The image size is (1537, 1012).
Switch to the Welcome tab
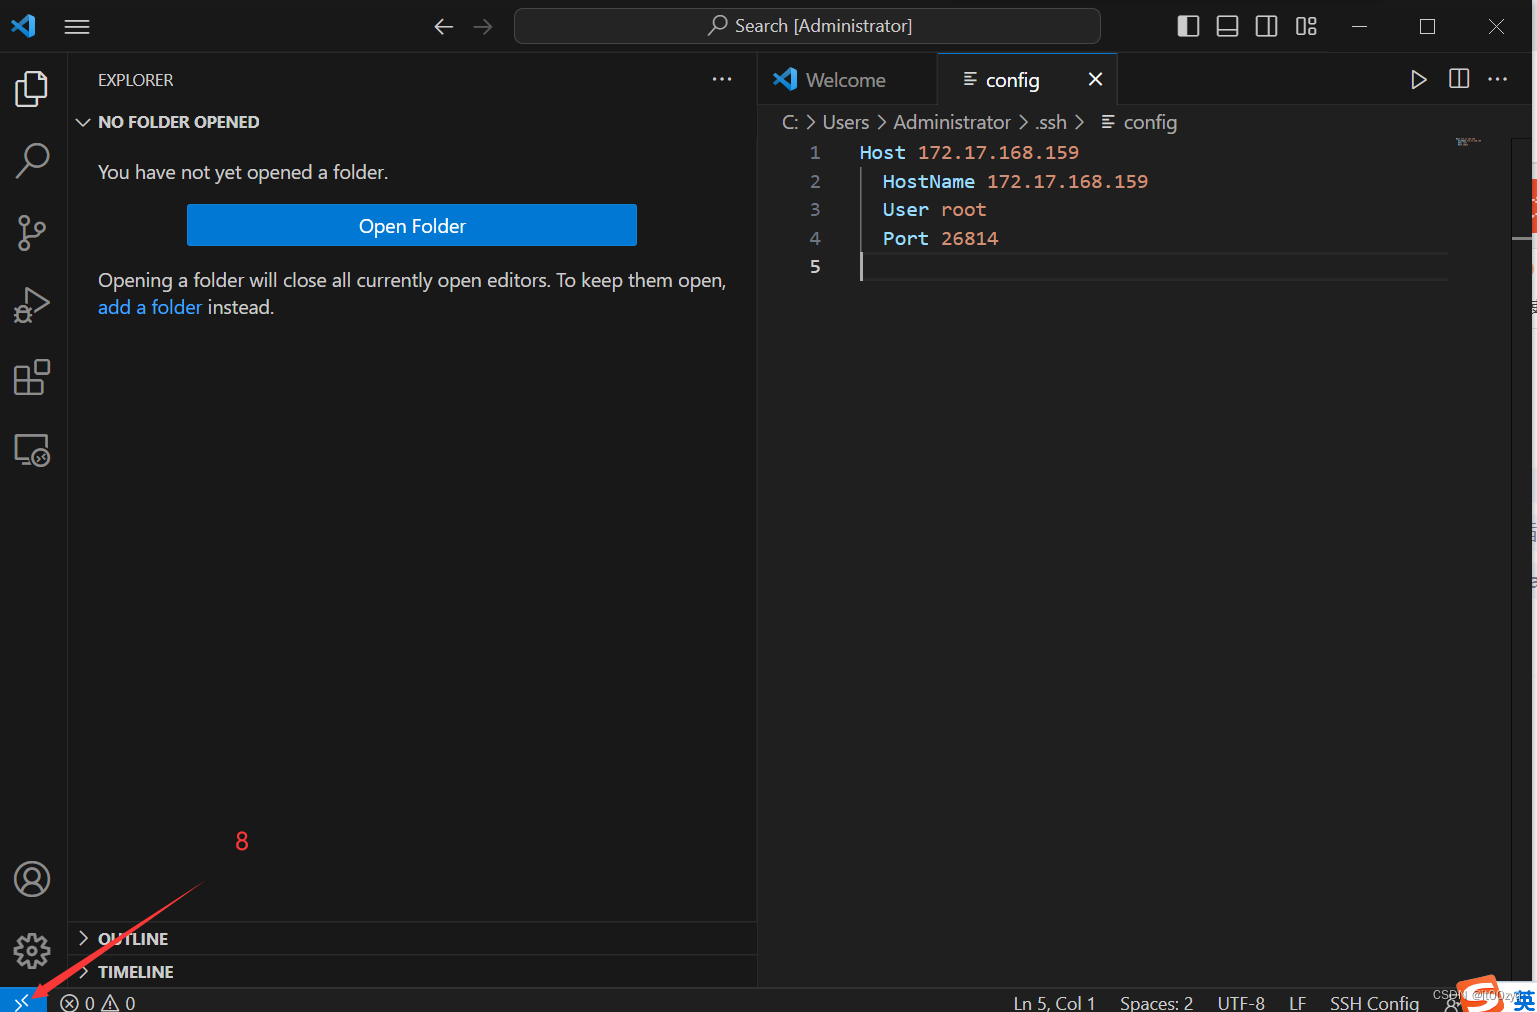pos(847,79)
